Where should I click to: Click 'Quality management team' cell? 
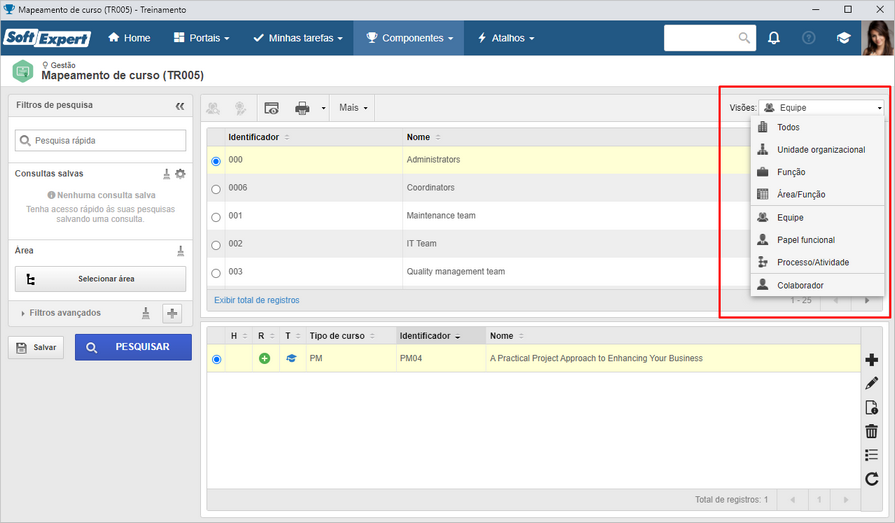(x=455, y=272)
